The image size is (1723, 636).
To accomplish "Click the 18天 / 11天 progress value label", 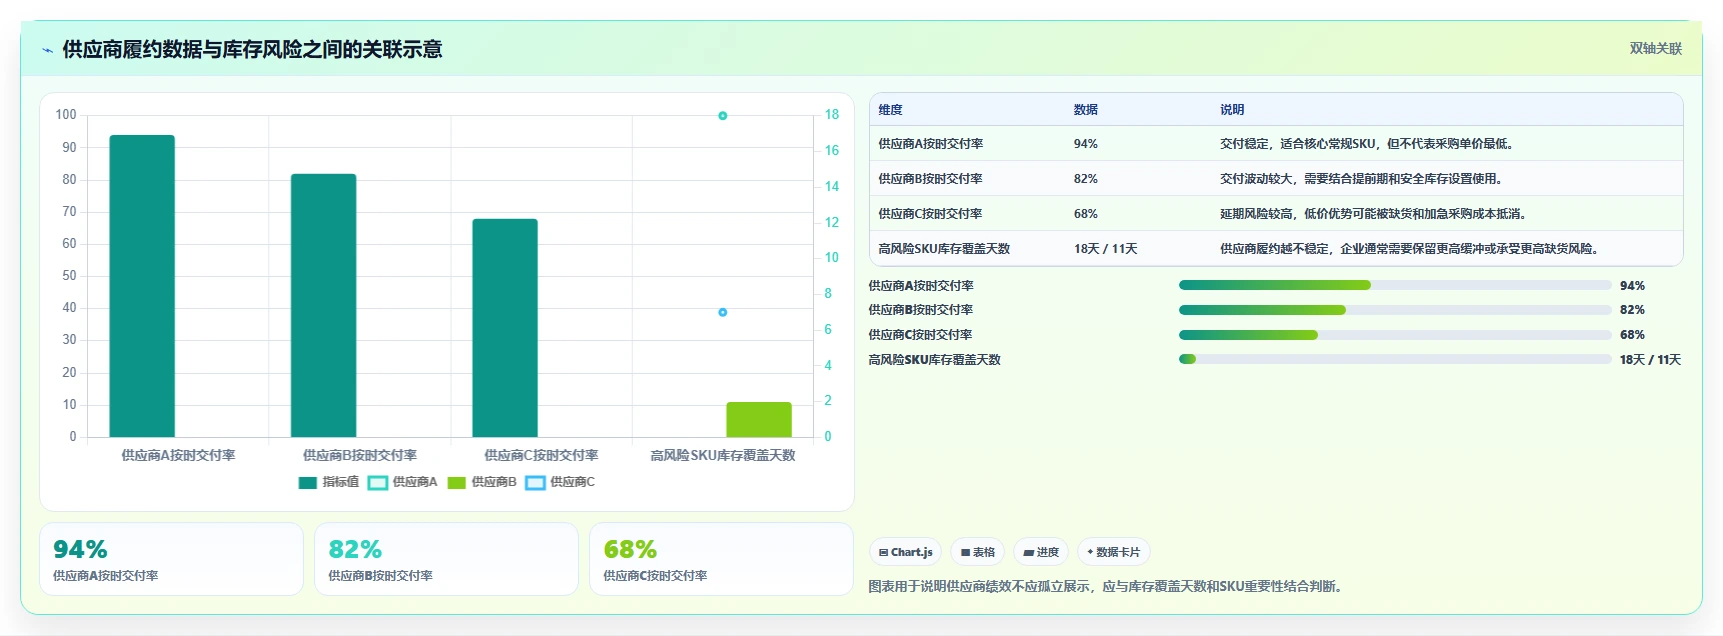I will (1650, 360).
